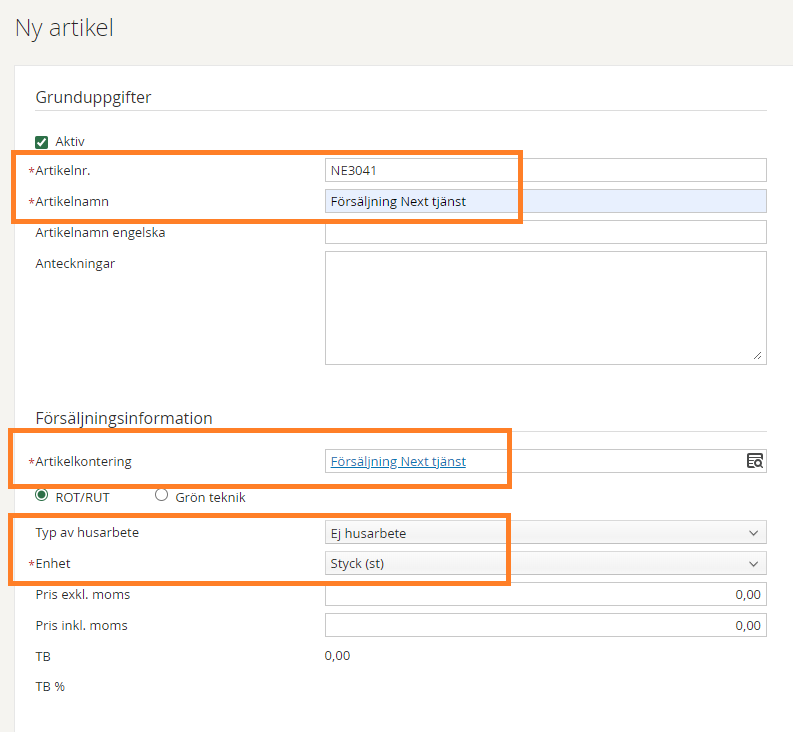Screen dimensions: 793x732
Task: Uncheck the Aktiv checkbox
Action: [x=41, y=142]
